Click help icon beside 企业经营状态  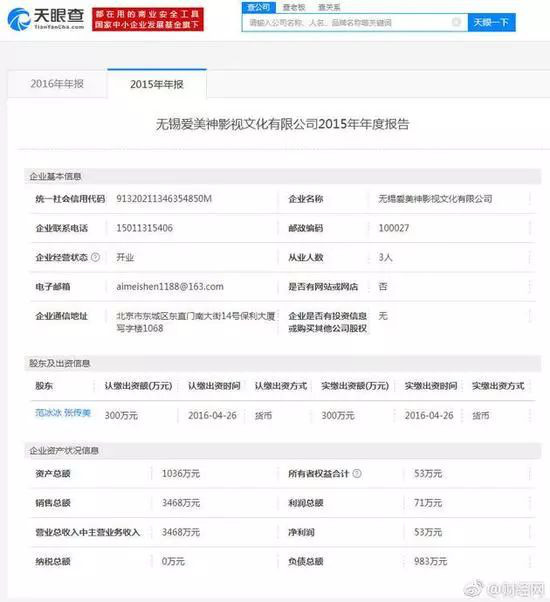(x=96, y=257)
